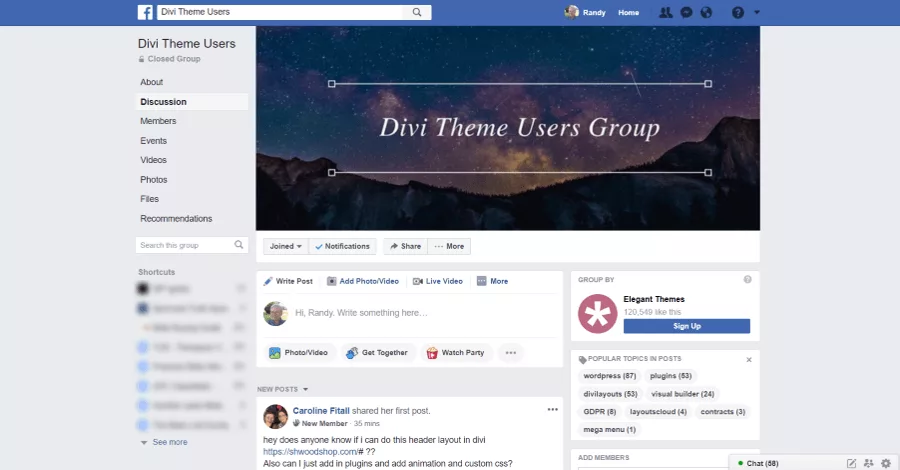Click Elegant Themes asterisk logo
This screenshot has height=470, width=900.
(x=598, y=314)
